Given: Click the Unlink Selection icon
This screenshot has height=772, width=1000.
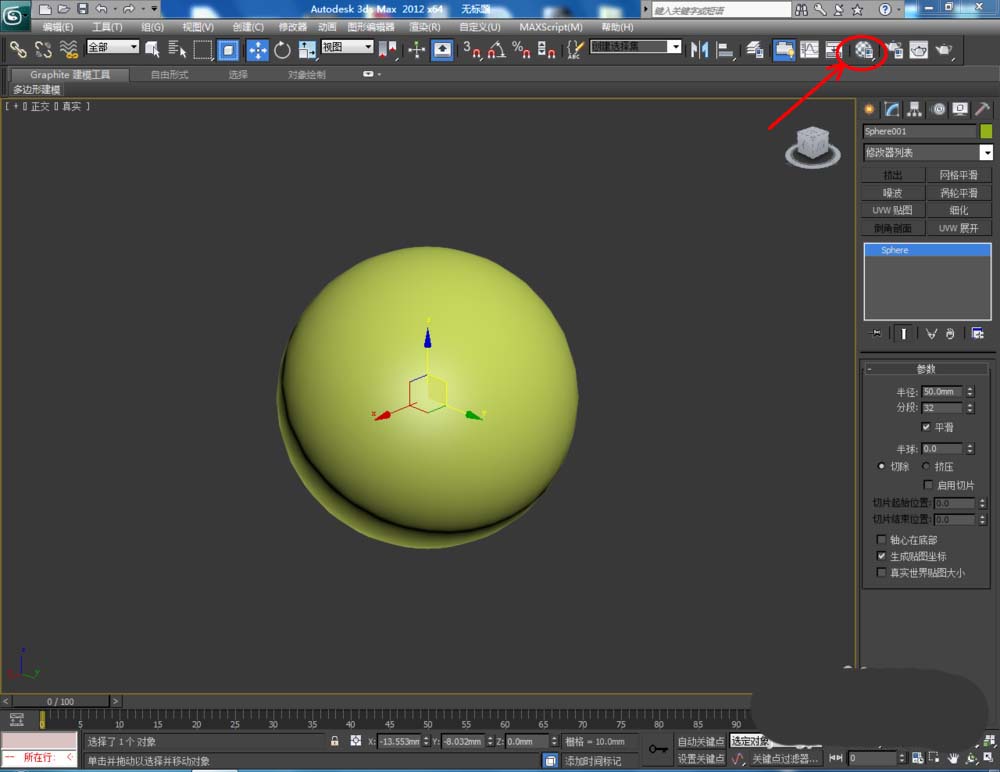Looking at the screenshot, I should 43,49.
